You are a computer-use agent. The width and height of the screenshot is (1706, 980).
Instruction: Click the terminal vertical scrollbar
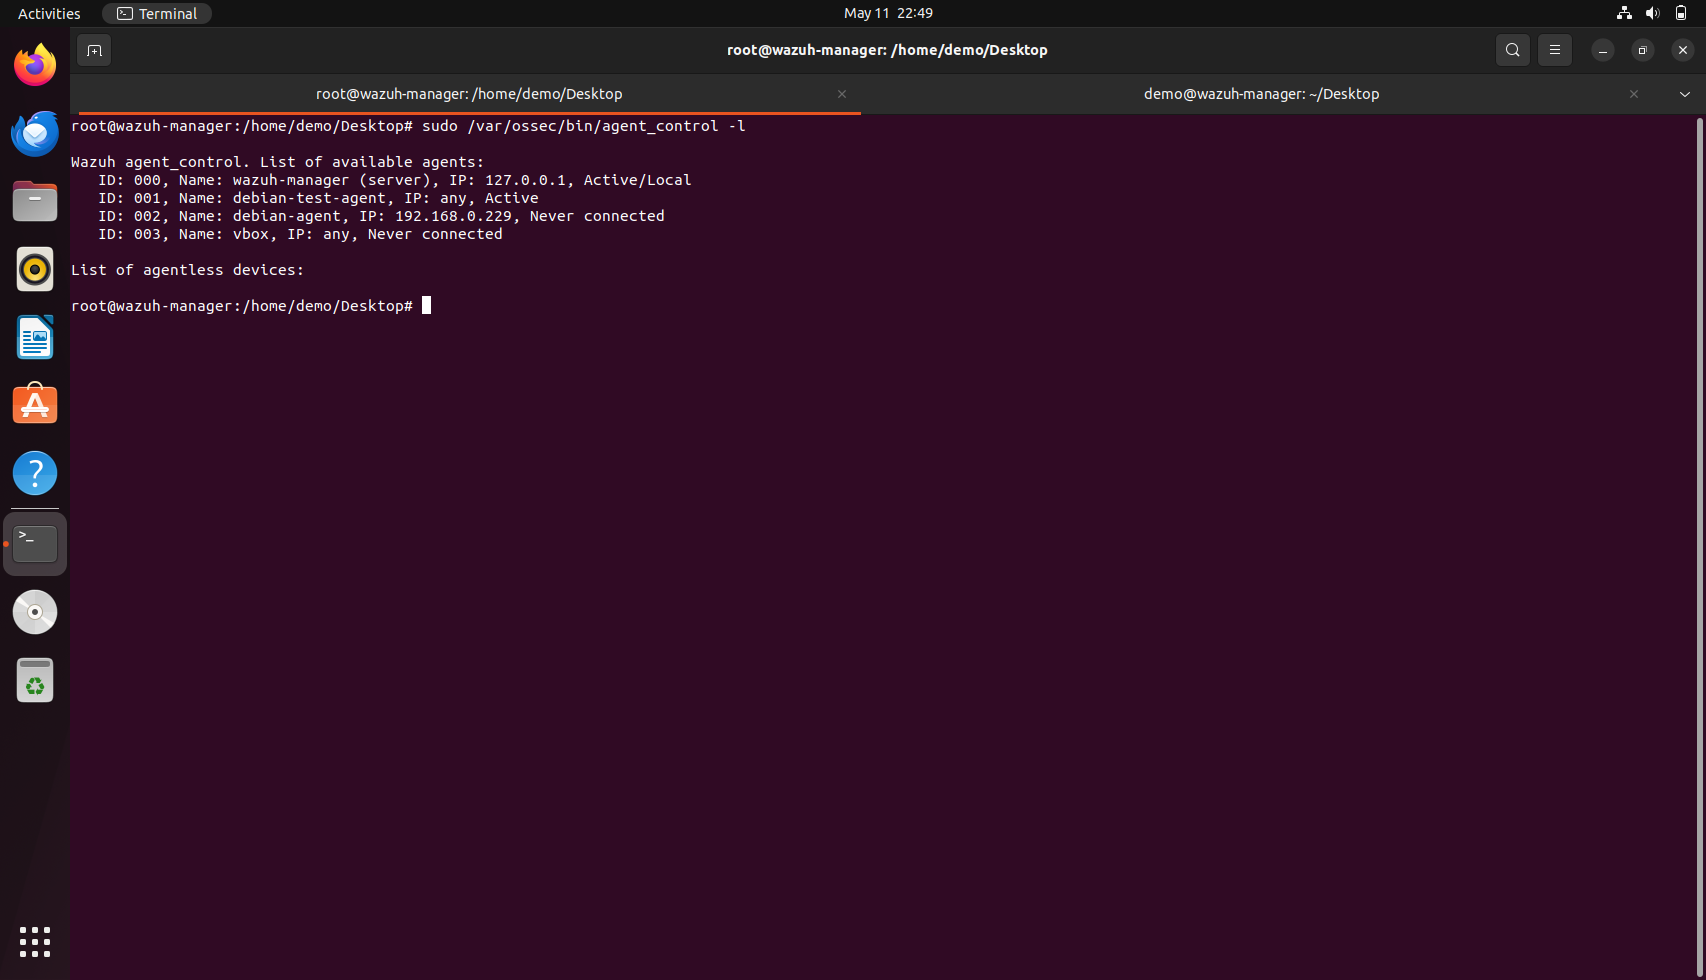pos(1699,545)
